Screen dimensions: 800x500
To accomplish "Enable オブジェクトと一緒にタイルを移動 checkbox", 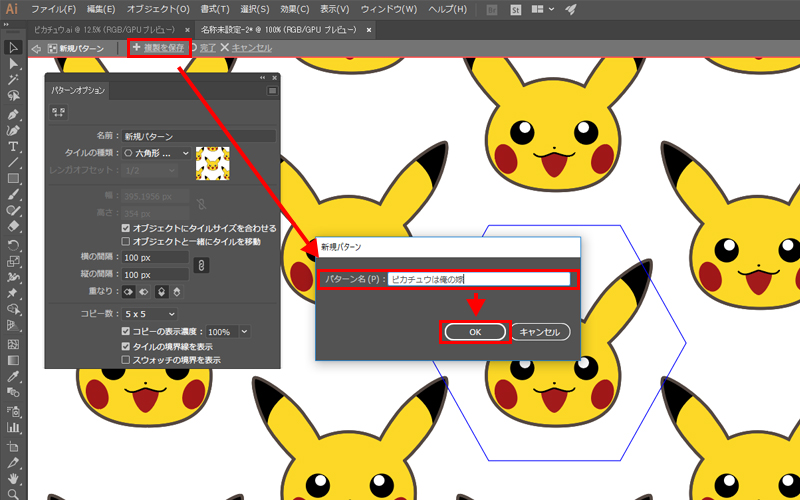I will [x=126, y=241].
